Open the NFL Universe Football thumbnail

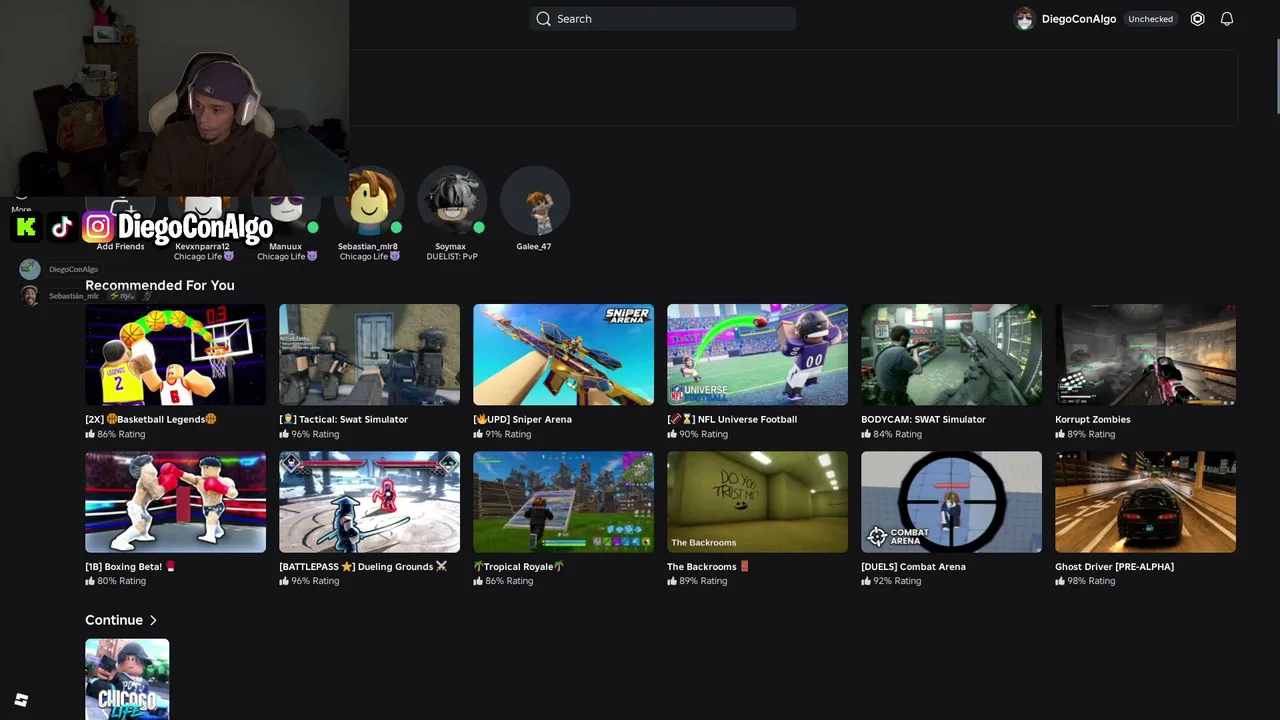click(x=758, y=355)
